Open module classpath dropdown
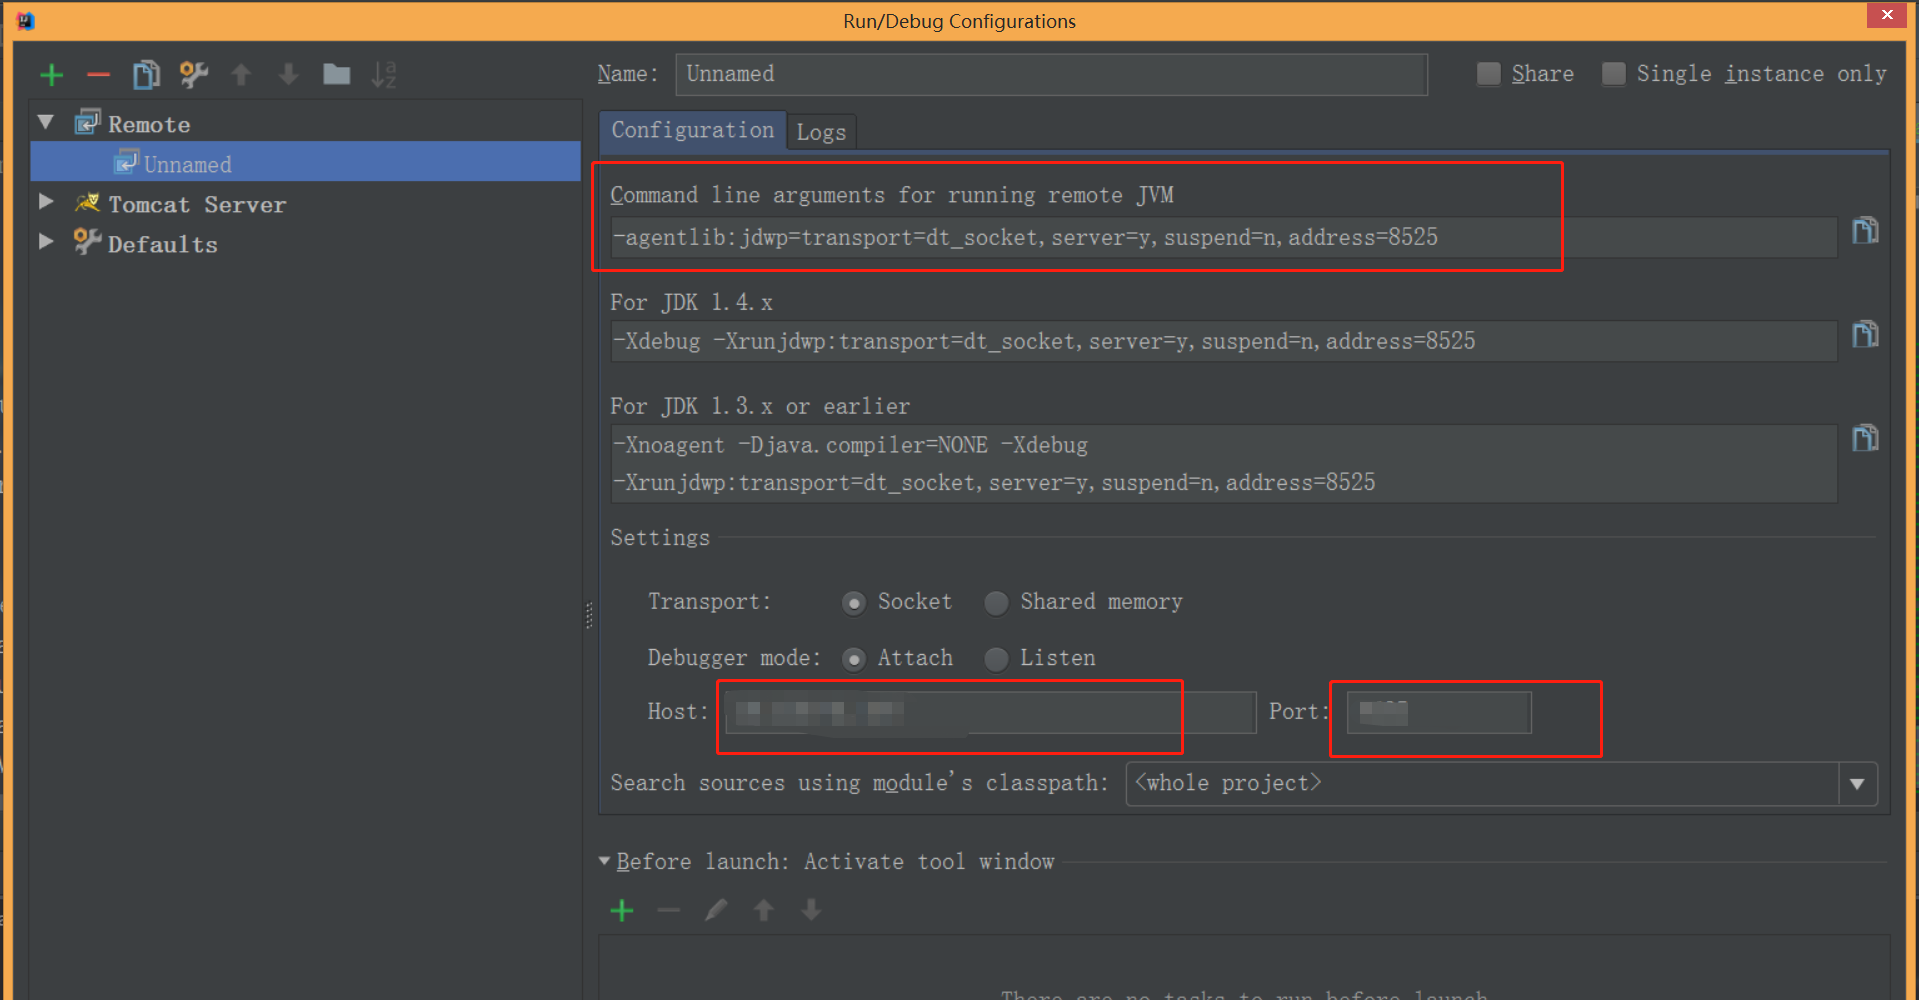The height and width of the screenshot is (1000, 1919). pyautogui.click(x=1857, y=784)
